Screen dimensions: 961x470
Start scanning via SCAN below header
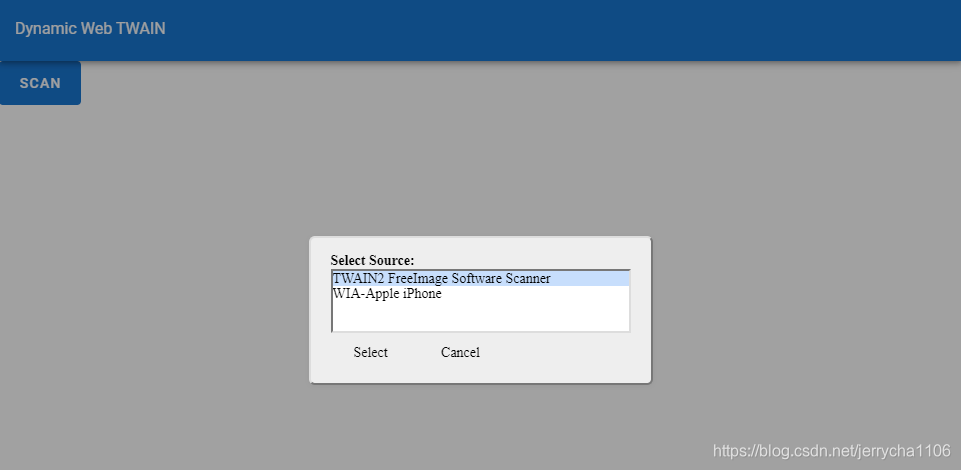coord(40,83)
